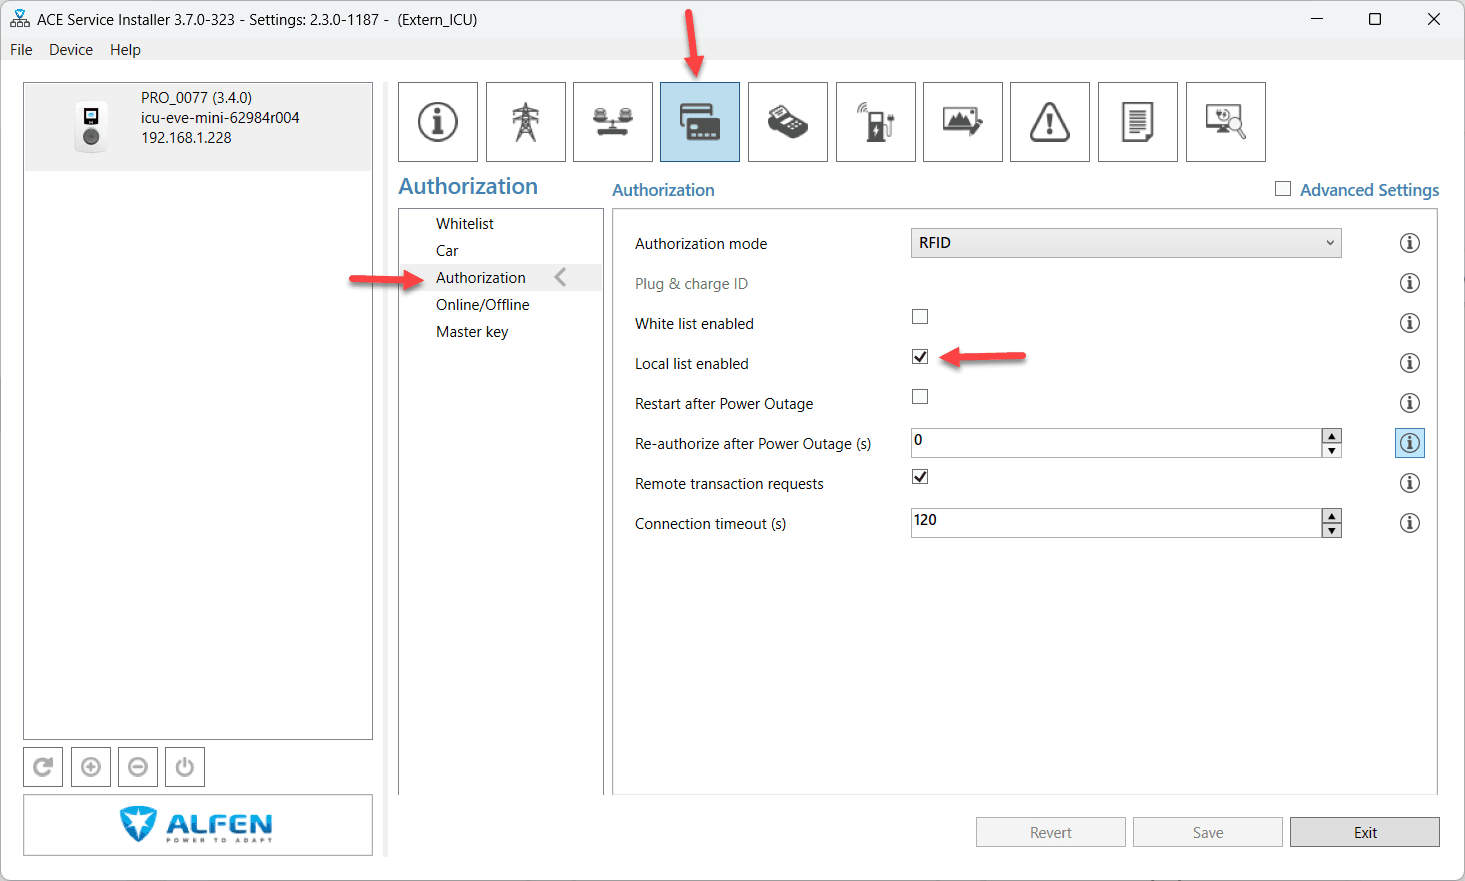1465x881 pixels.
Task: Uncheck Local list enabled
Action: [920, 357]
